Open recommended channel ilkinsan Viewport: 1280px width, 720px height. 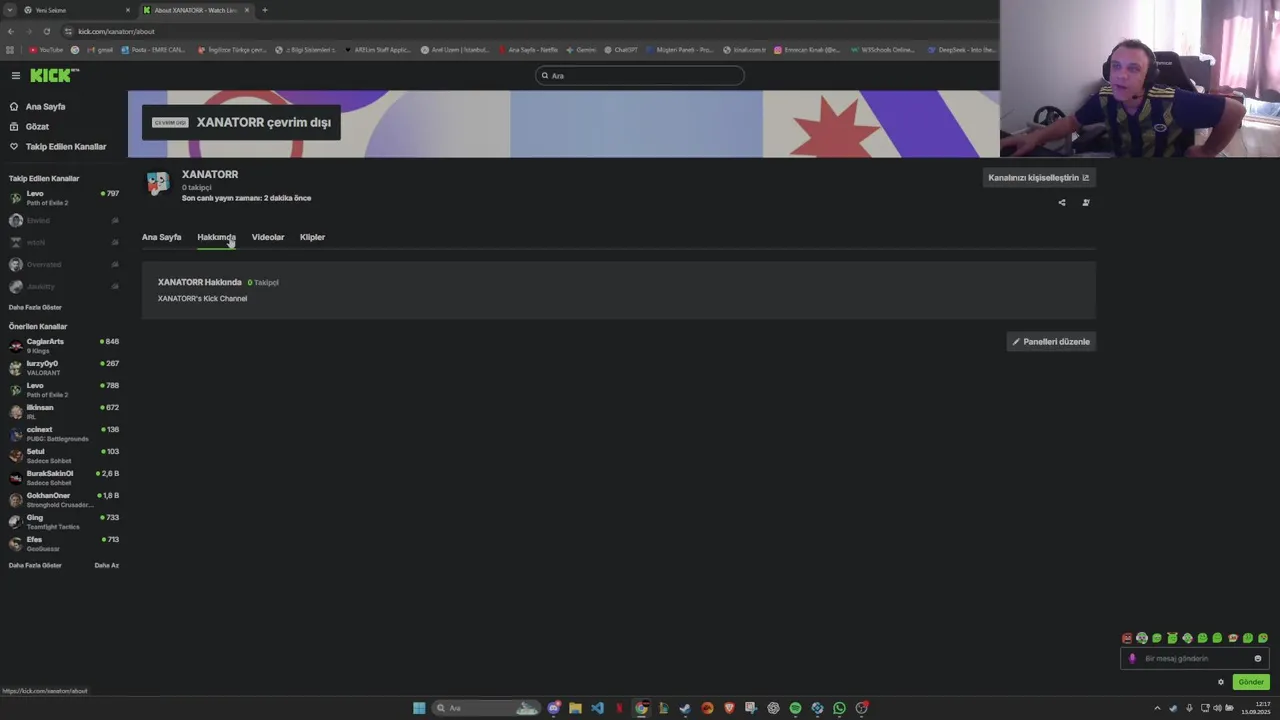63,412
